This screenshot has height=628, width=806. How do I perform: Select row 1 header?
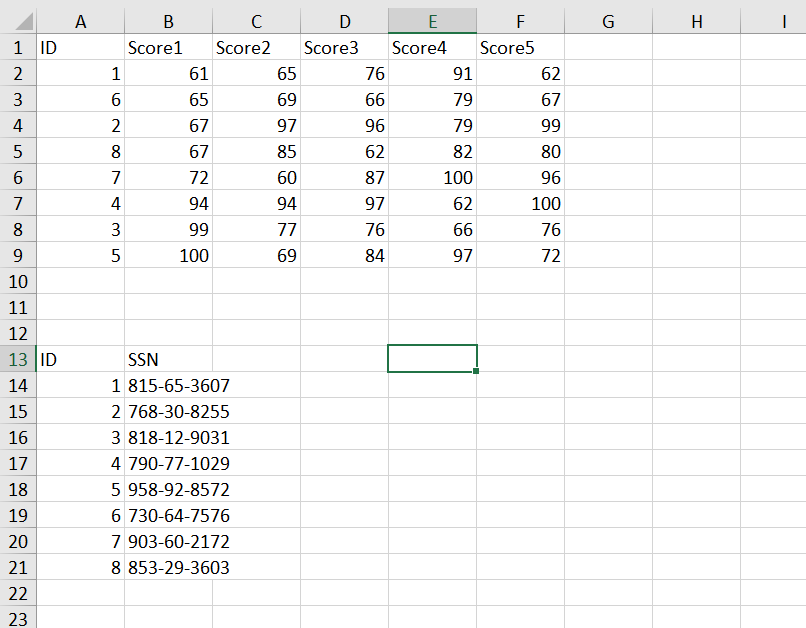pos(18,47)
